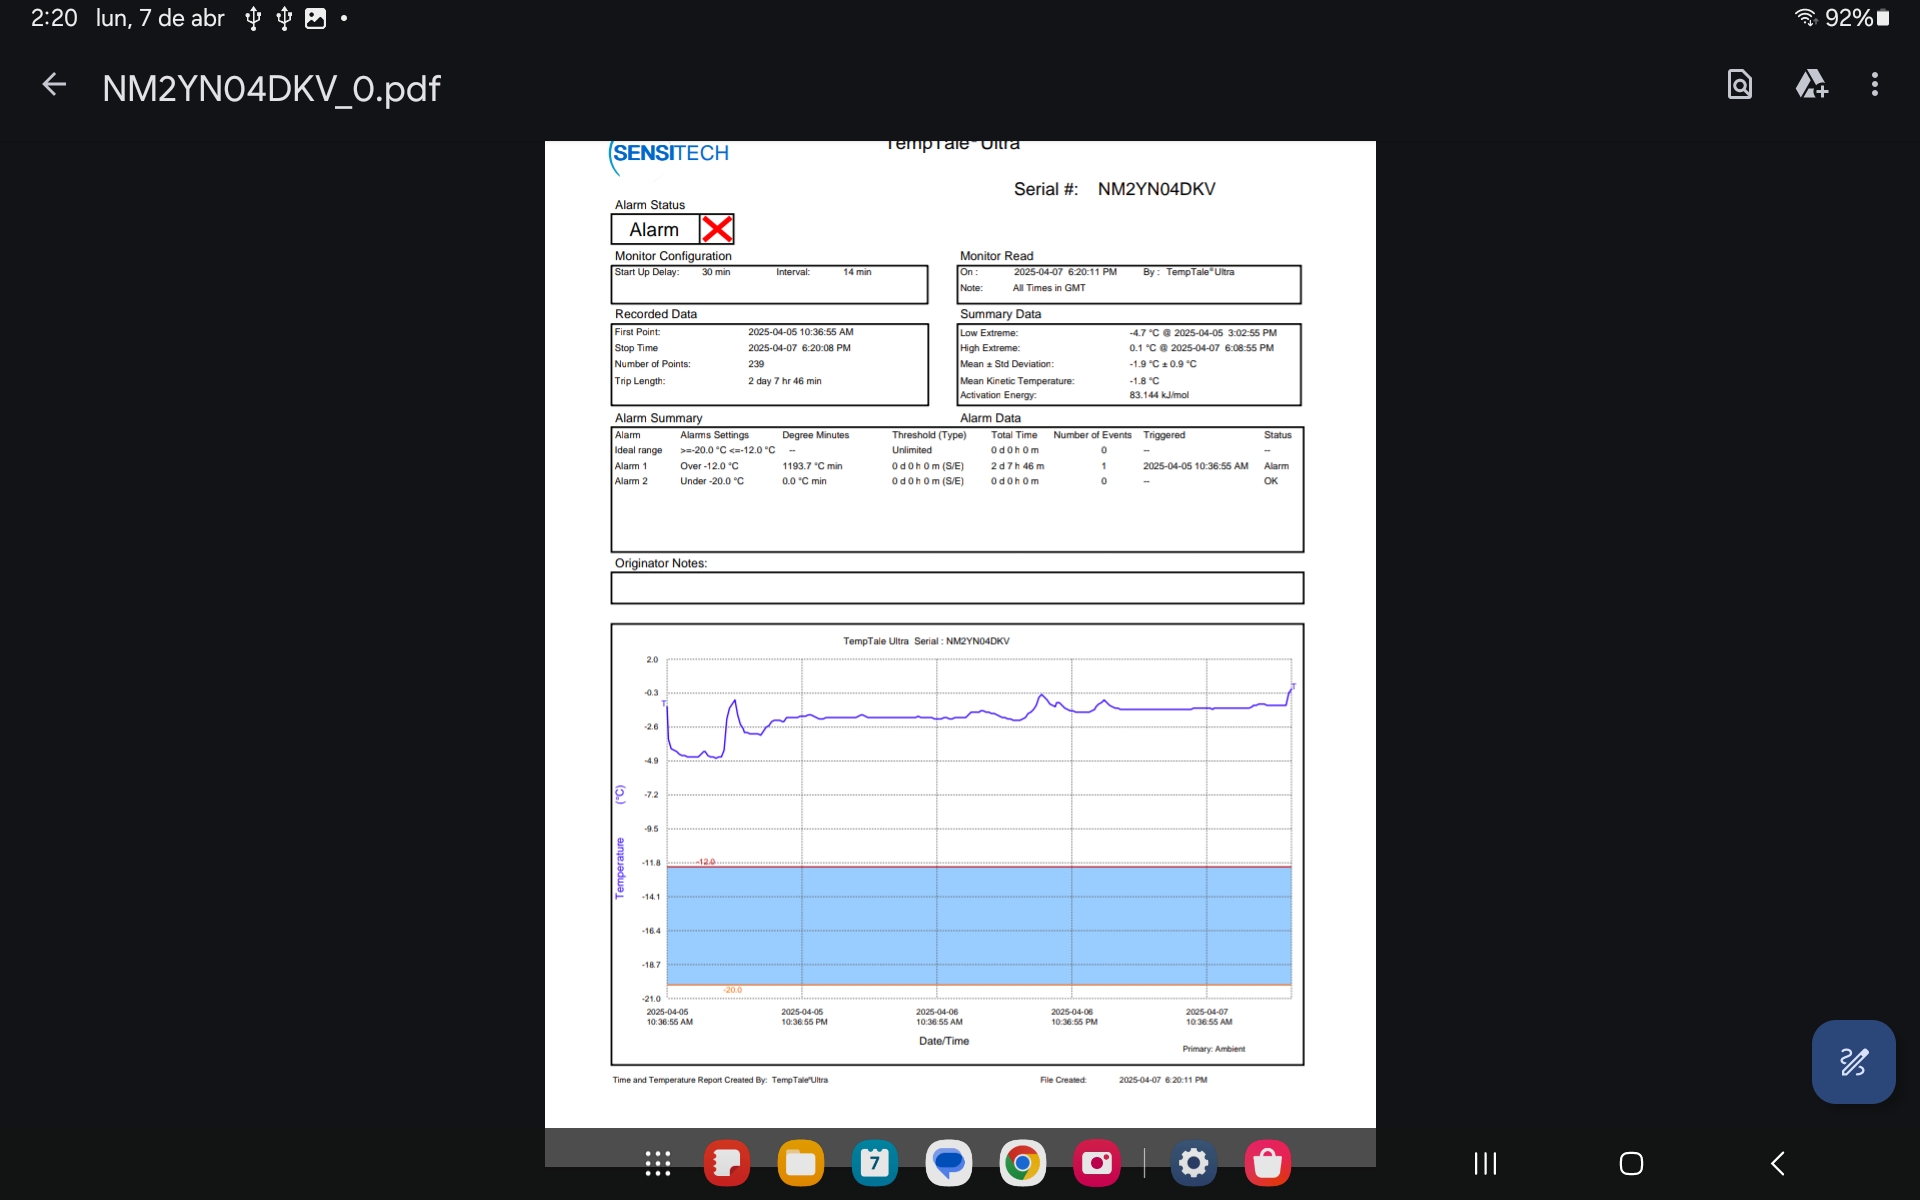Tap the battery 92% indicator
Viewport: 1920px width, 1200px height.
pos(1857,17)
